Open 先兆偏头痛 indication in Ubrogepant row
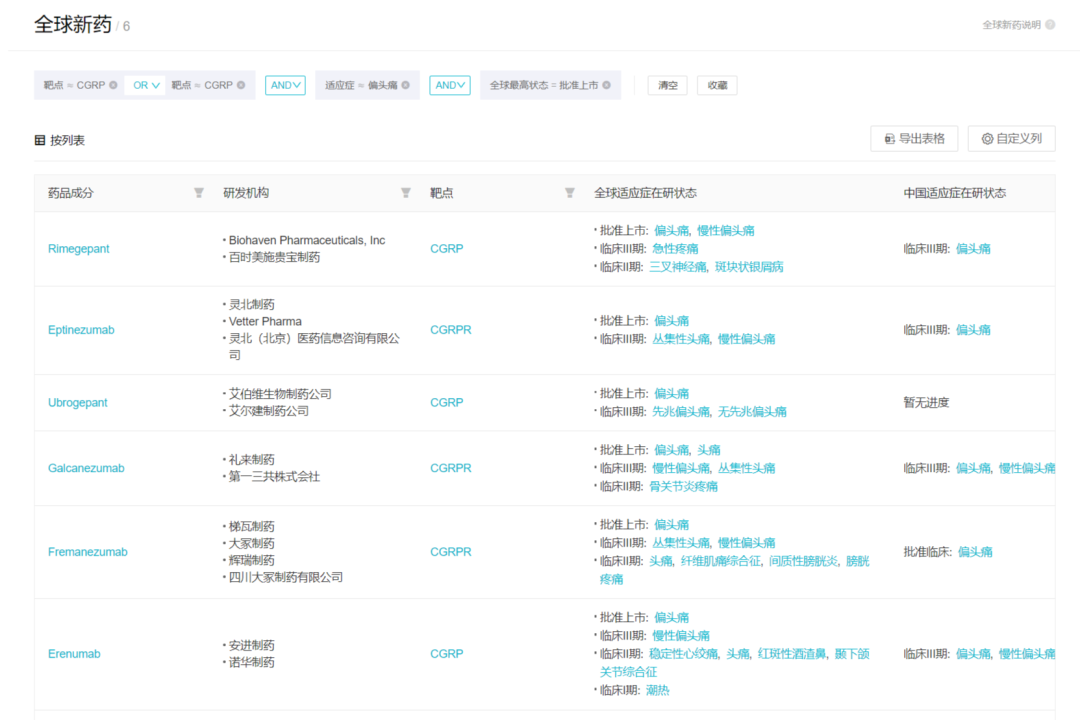 [x=681, y=412]
